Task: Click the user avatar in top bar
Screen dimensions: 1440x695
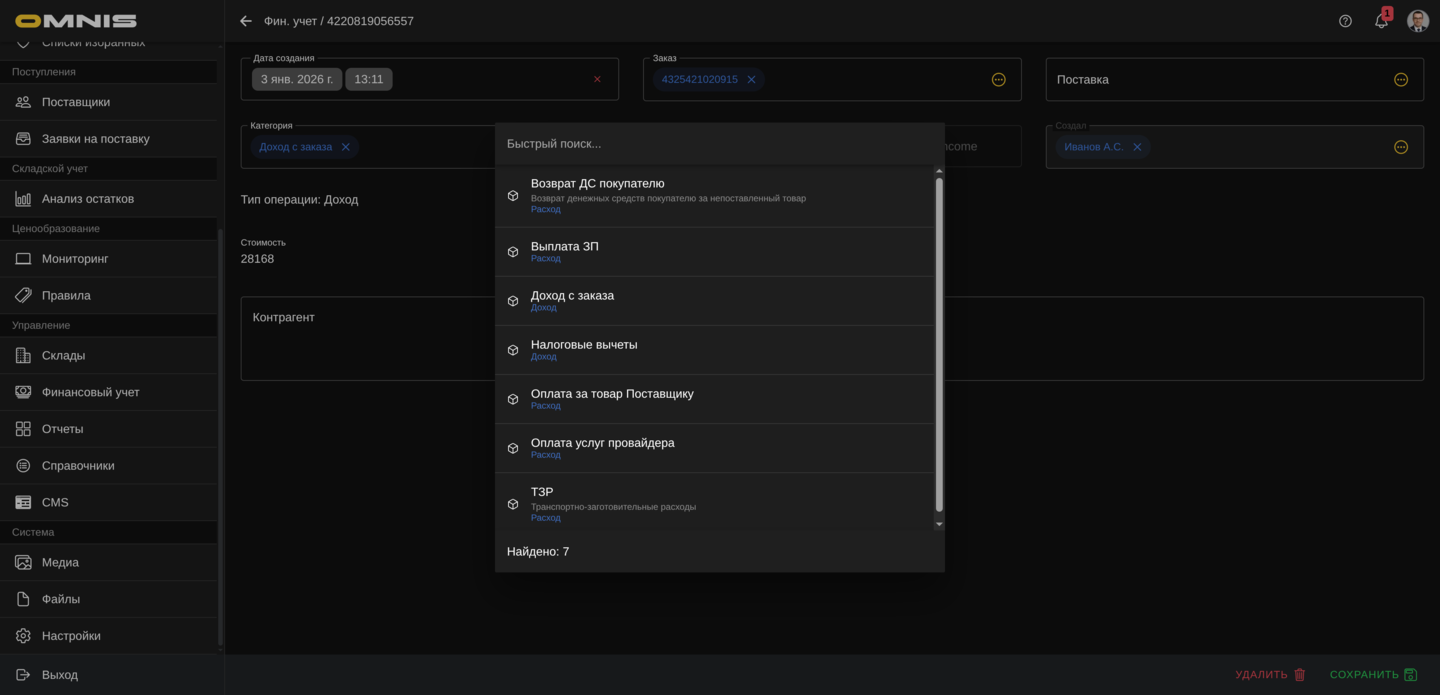Action: (x=1417, y=21)
